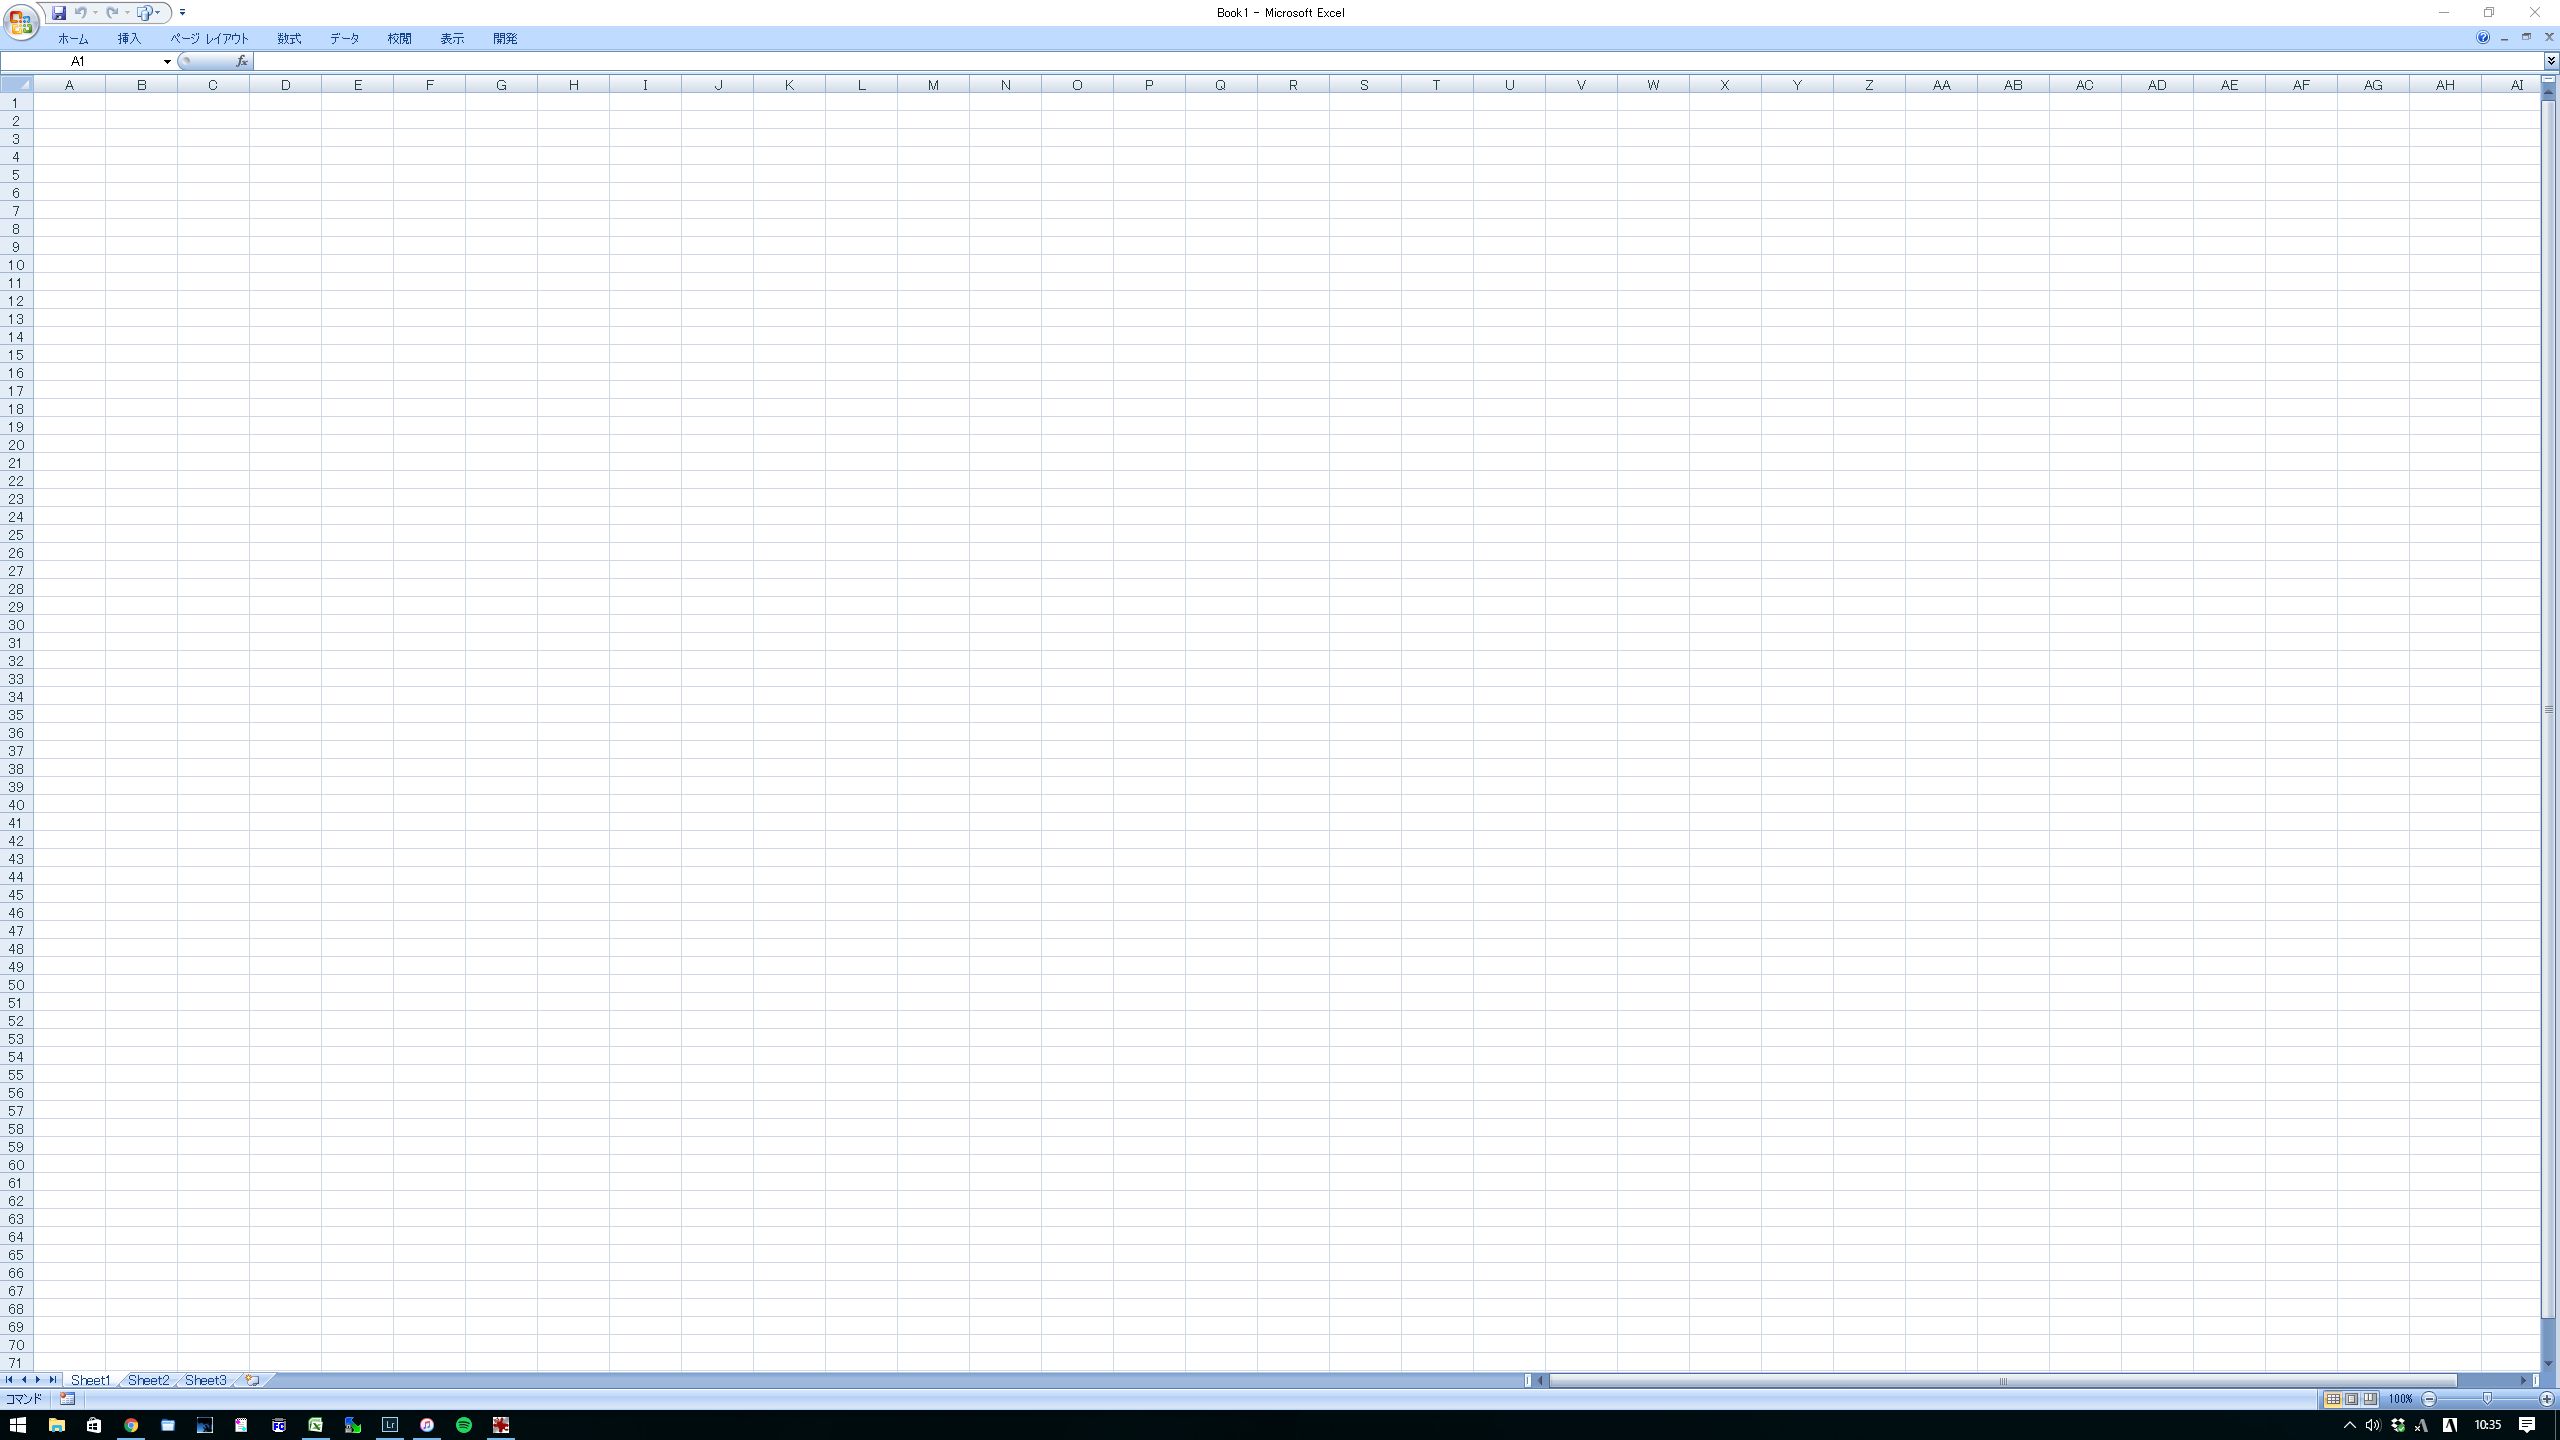This screenshot has width=2560, height=1440.
Task: Open Google Chrome from the taskbar
Action: 131,1425
